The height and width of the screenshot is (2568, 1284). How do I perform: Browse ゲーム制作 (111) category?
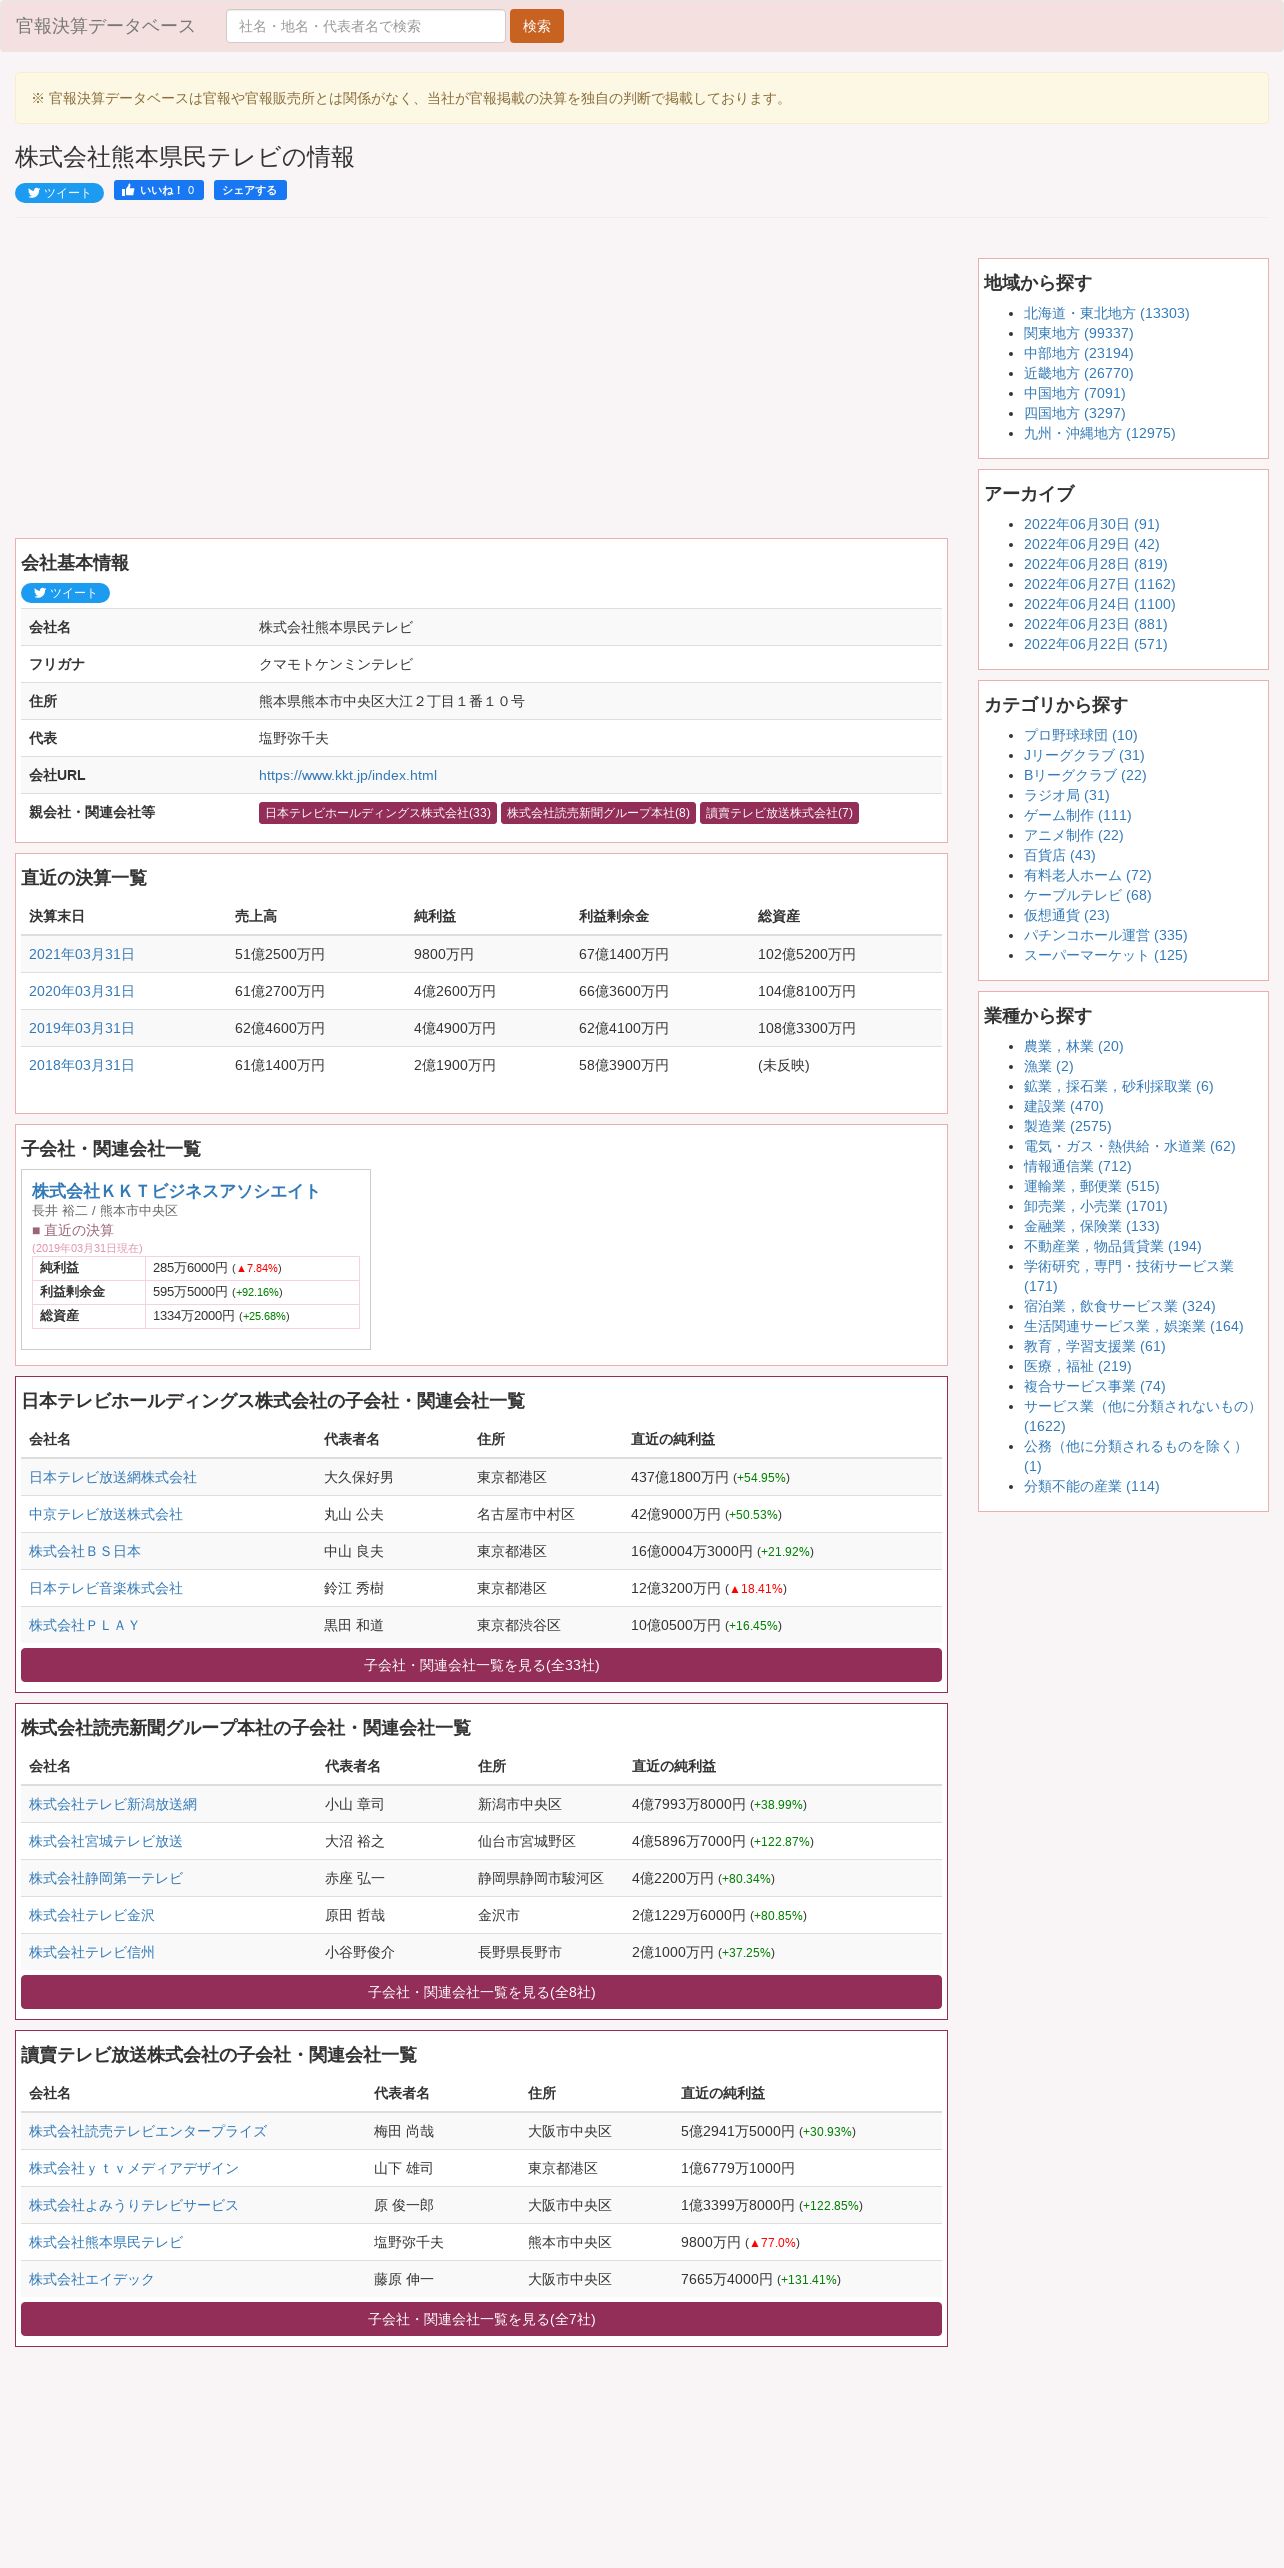[1077, 815]
